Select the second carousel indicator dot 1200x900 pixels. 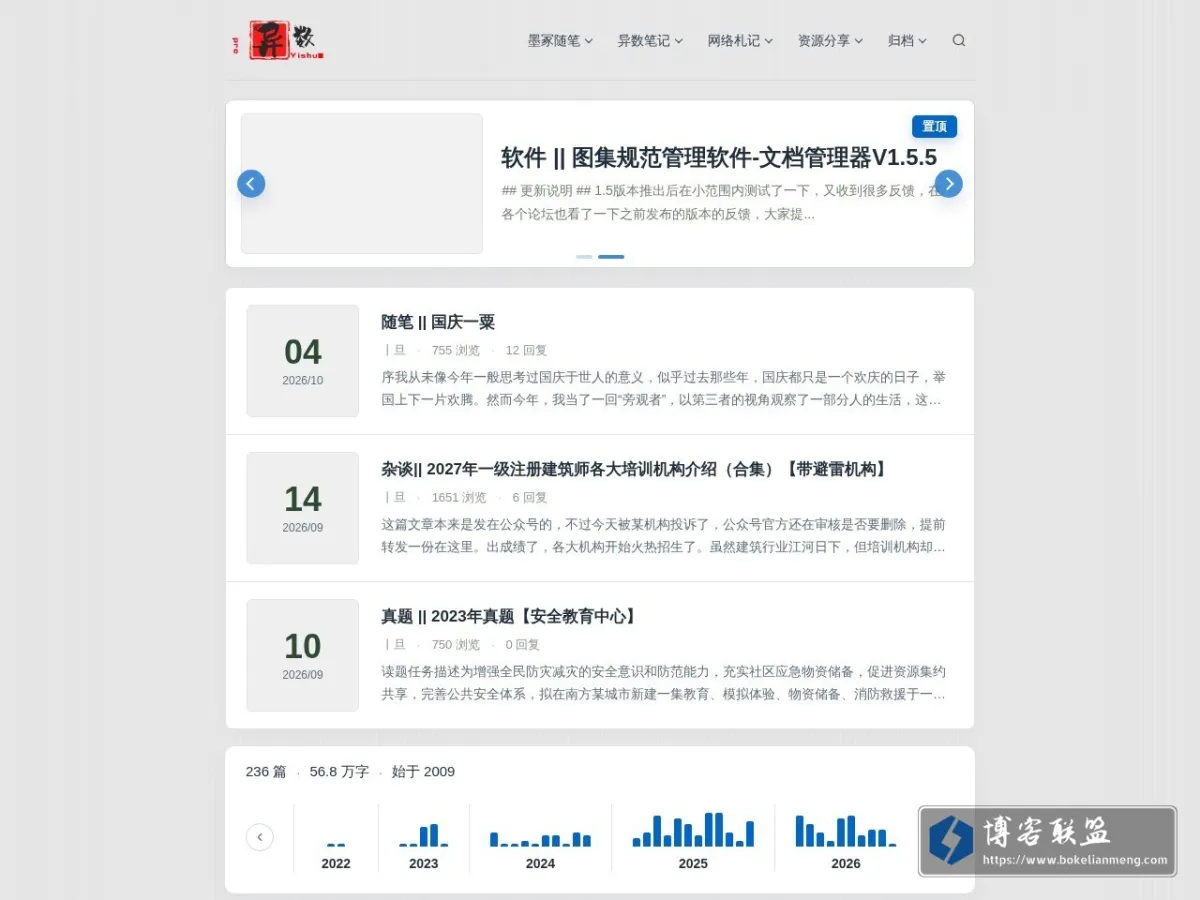[611, 257]
